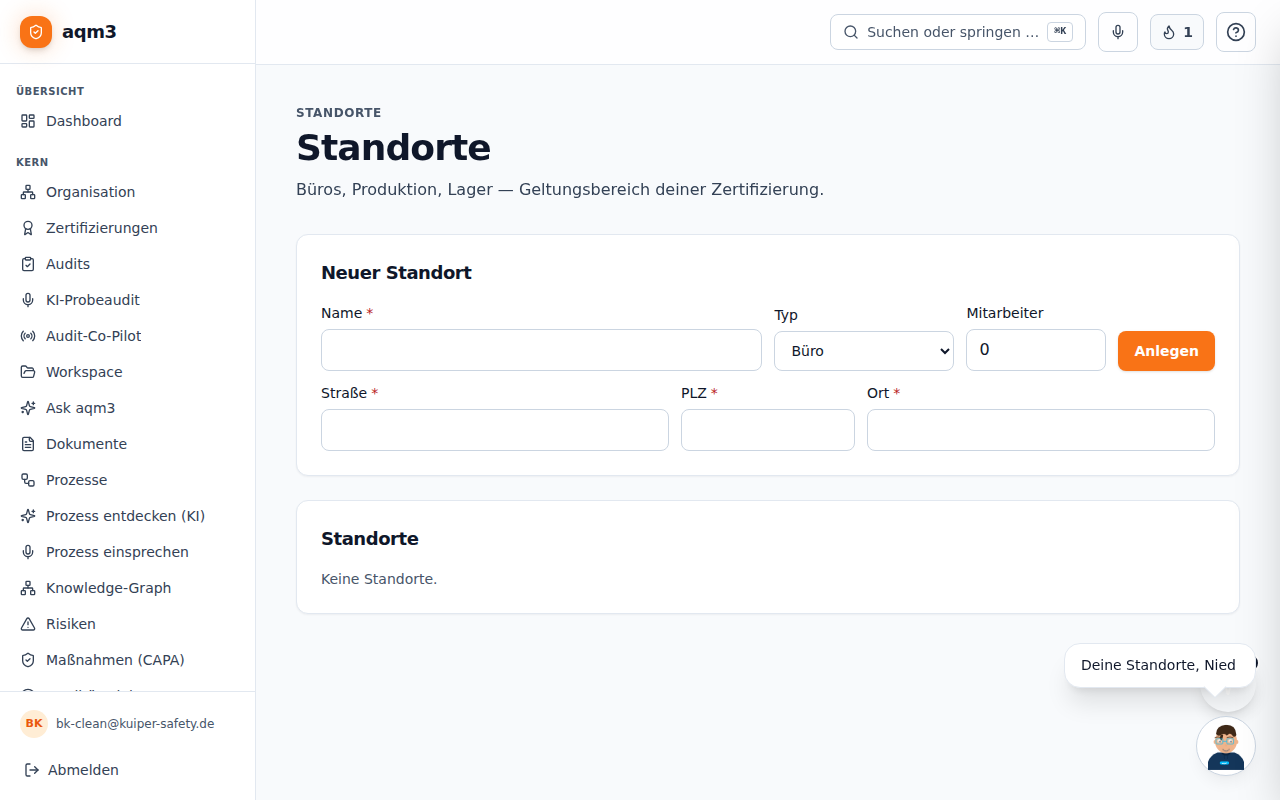Click the Organisation hierarchy icon
This screenshot has height=800, width=1280.
point(28,192)
